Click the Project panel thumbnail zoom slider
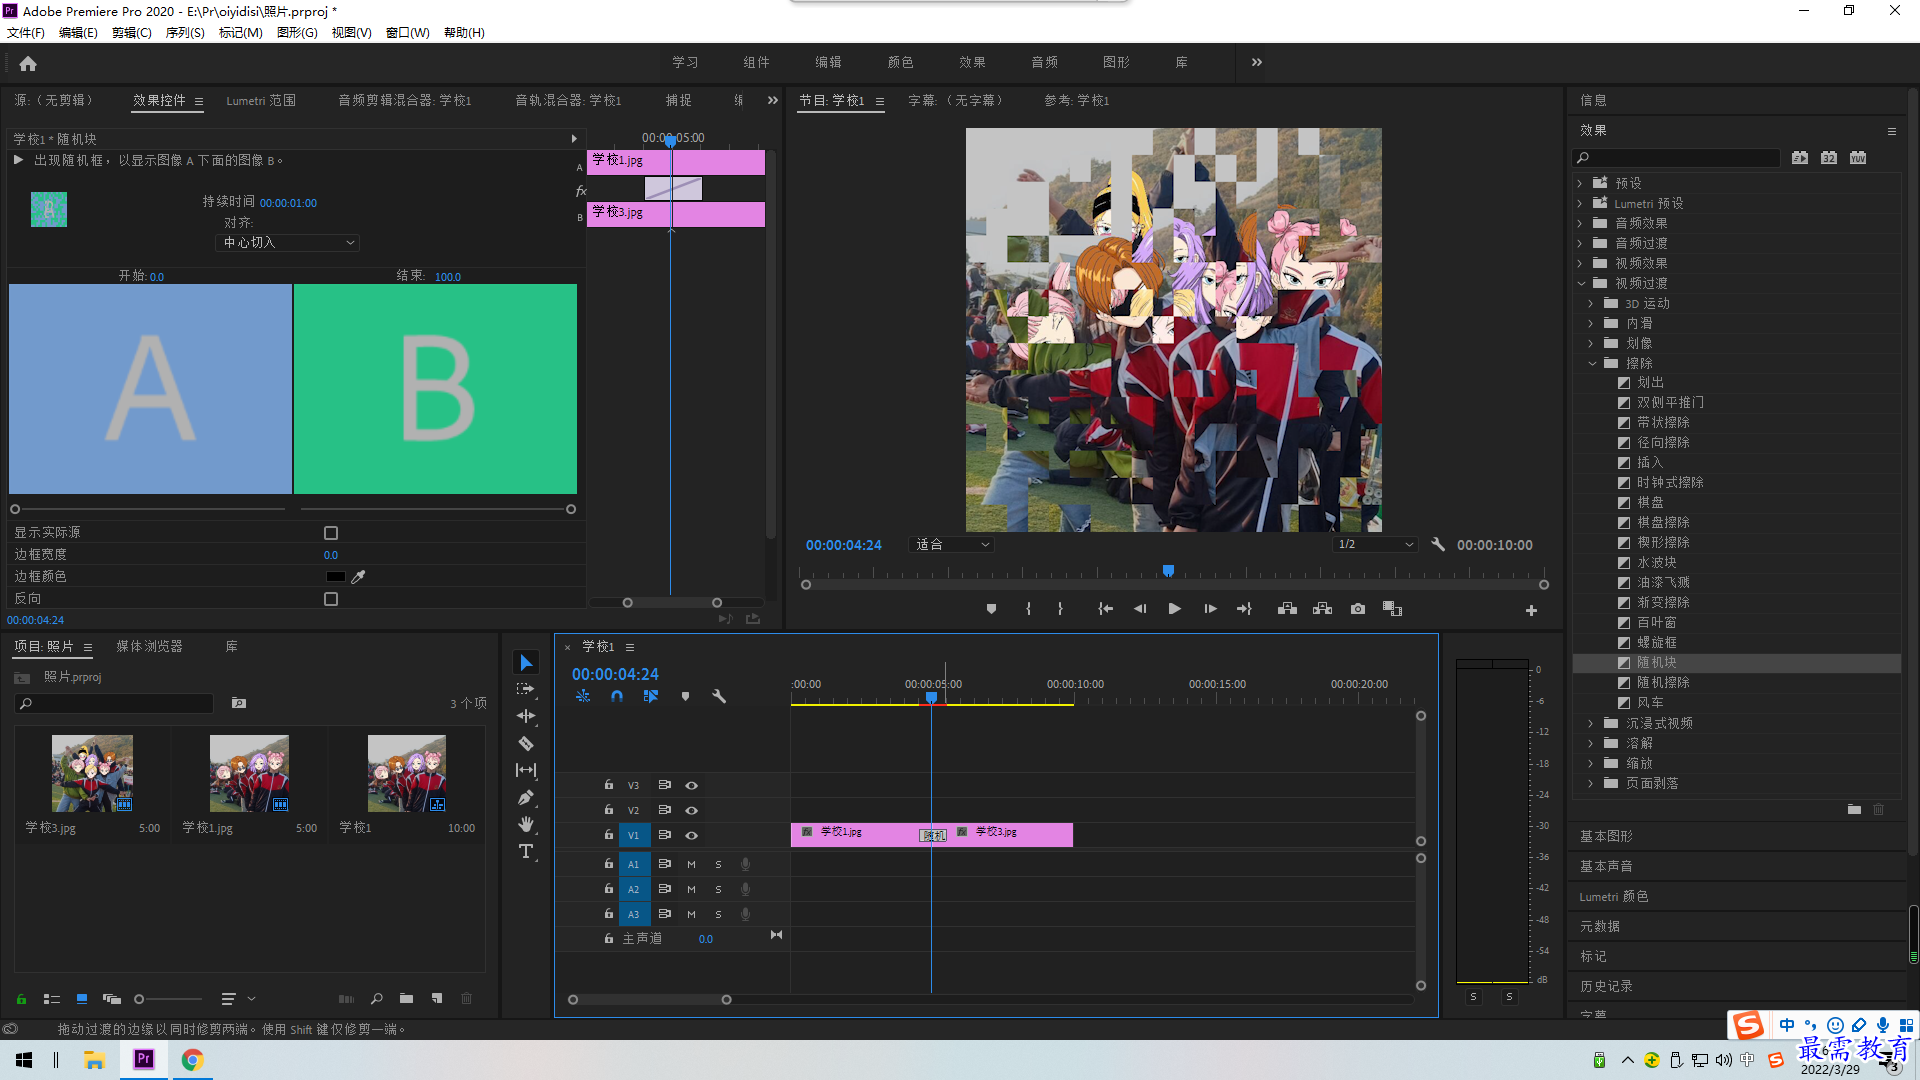Image resolution: width=1920 pixels, height=1080 pixels. click(168, 999)
